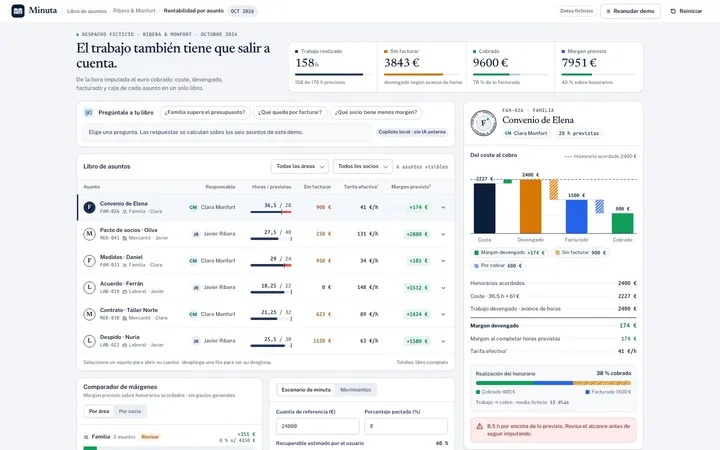The width and height of the screenshot is (720, 450).
Task: Open the Todas las áreas dropdown
Action: point(300,166)
